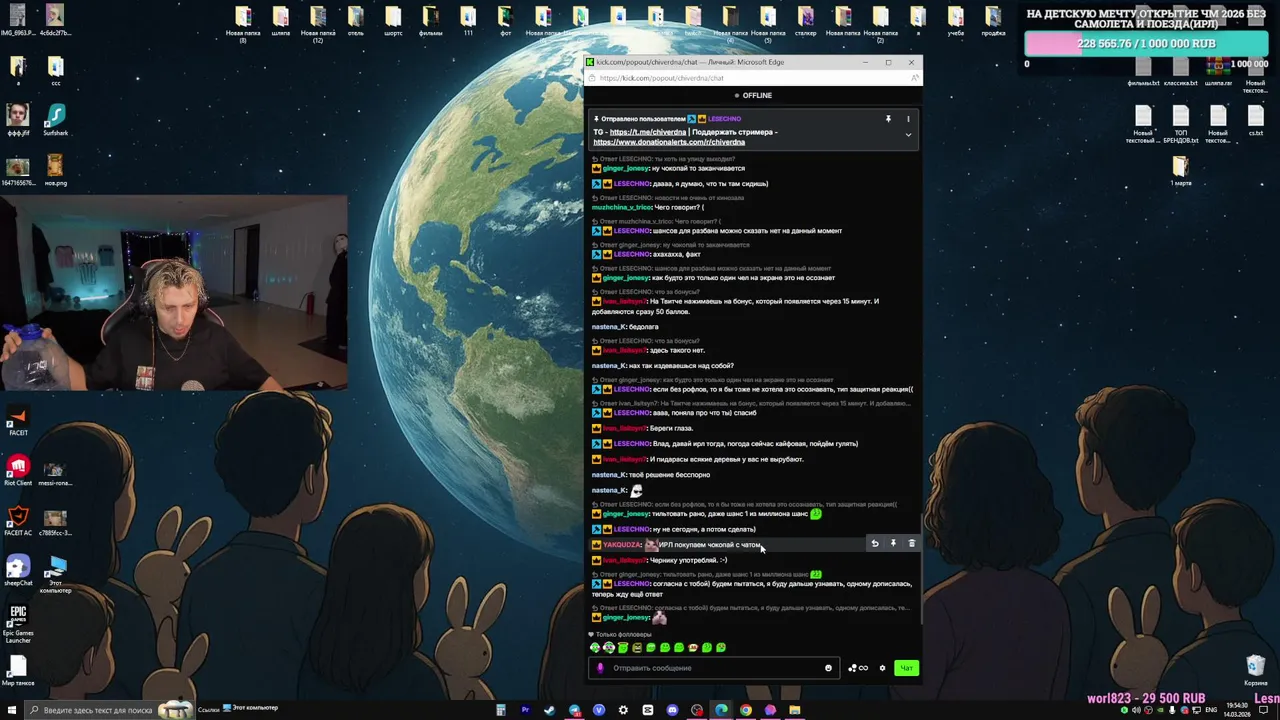The width and height of the screenshot is (1280, 720).
Task: Focus the Отправить сообщение input field
Action: click(x=715, y=668)
